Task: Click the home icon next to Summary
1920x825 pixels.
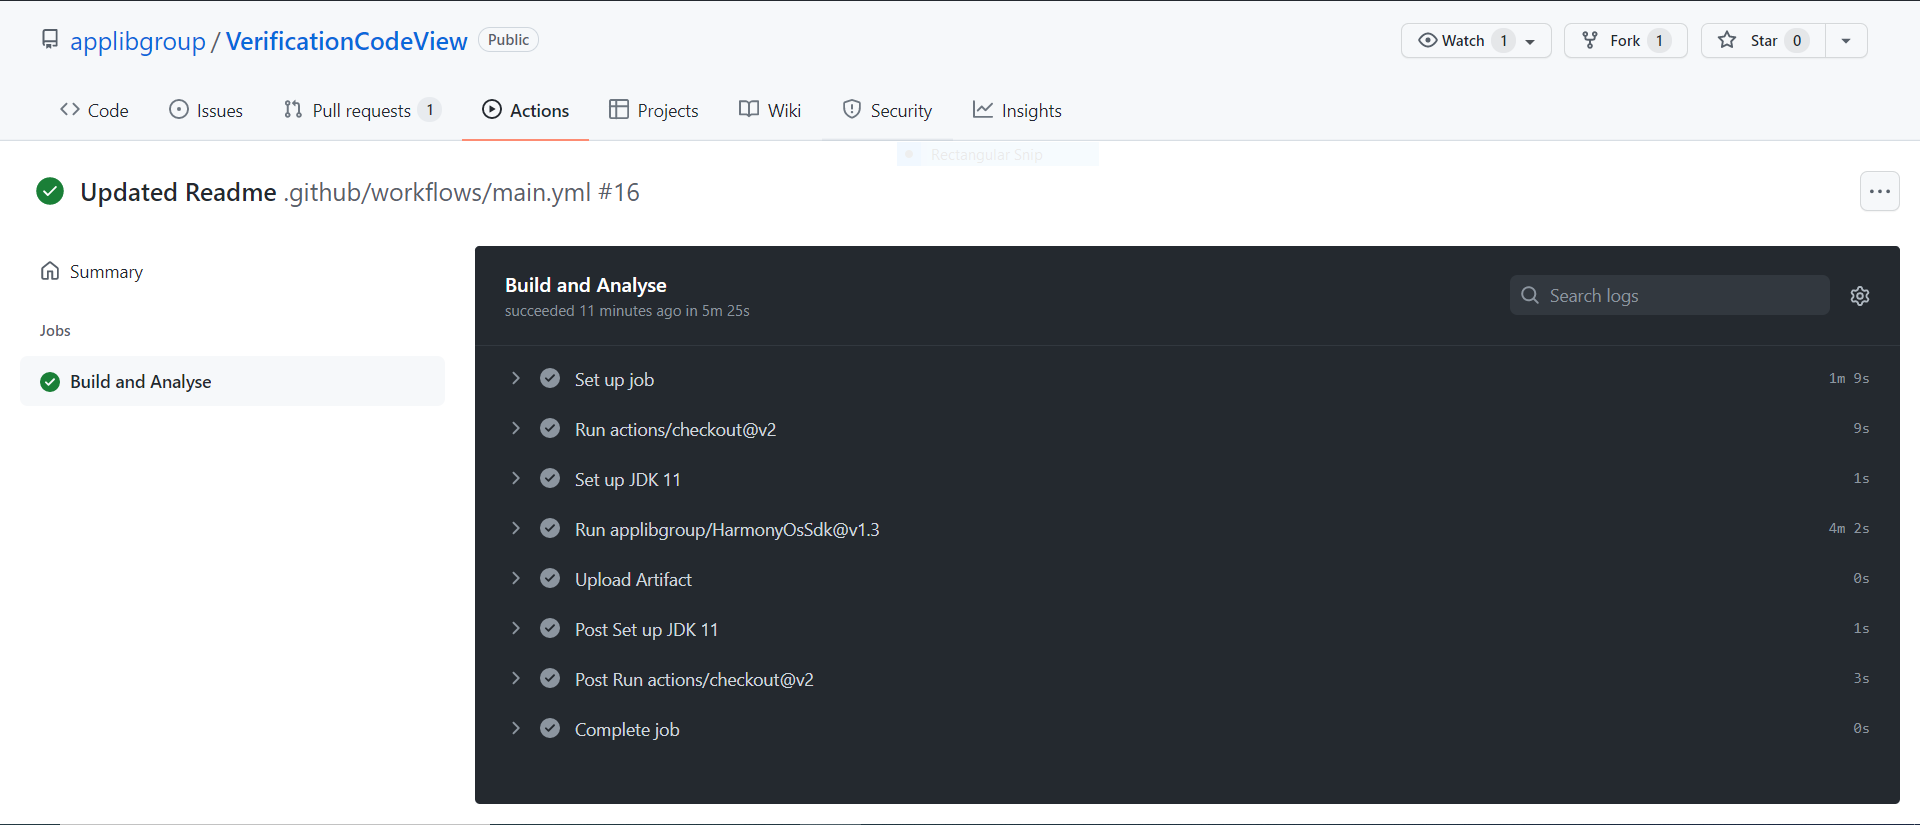Action: pyautogui.click(x=50, y=271)
